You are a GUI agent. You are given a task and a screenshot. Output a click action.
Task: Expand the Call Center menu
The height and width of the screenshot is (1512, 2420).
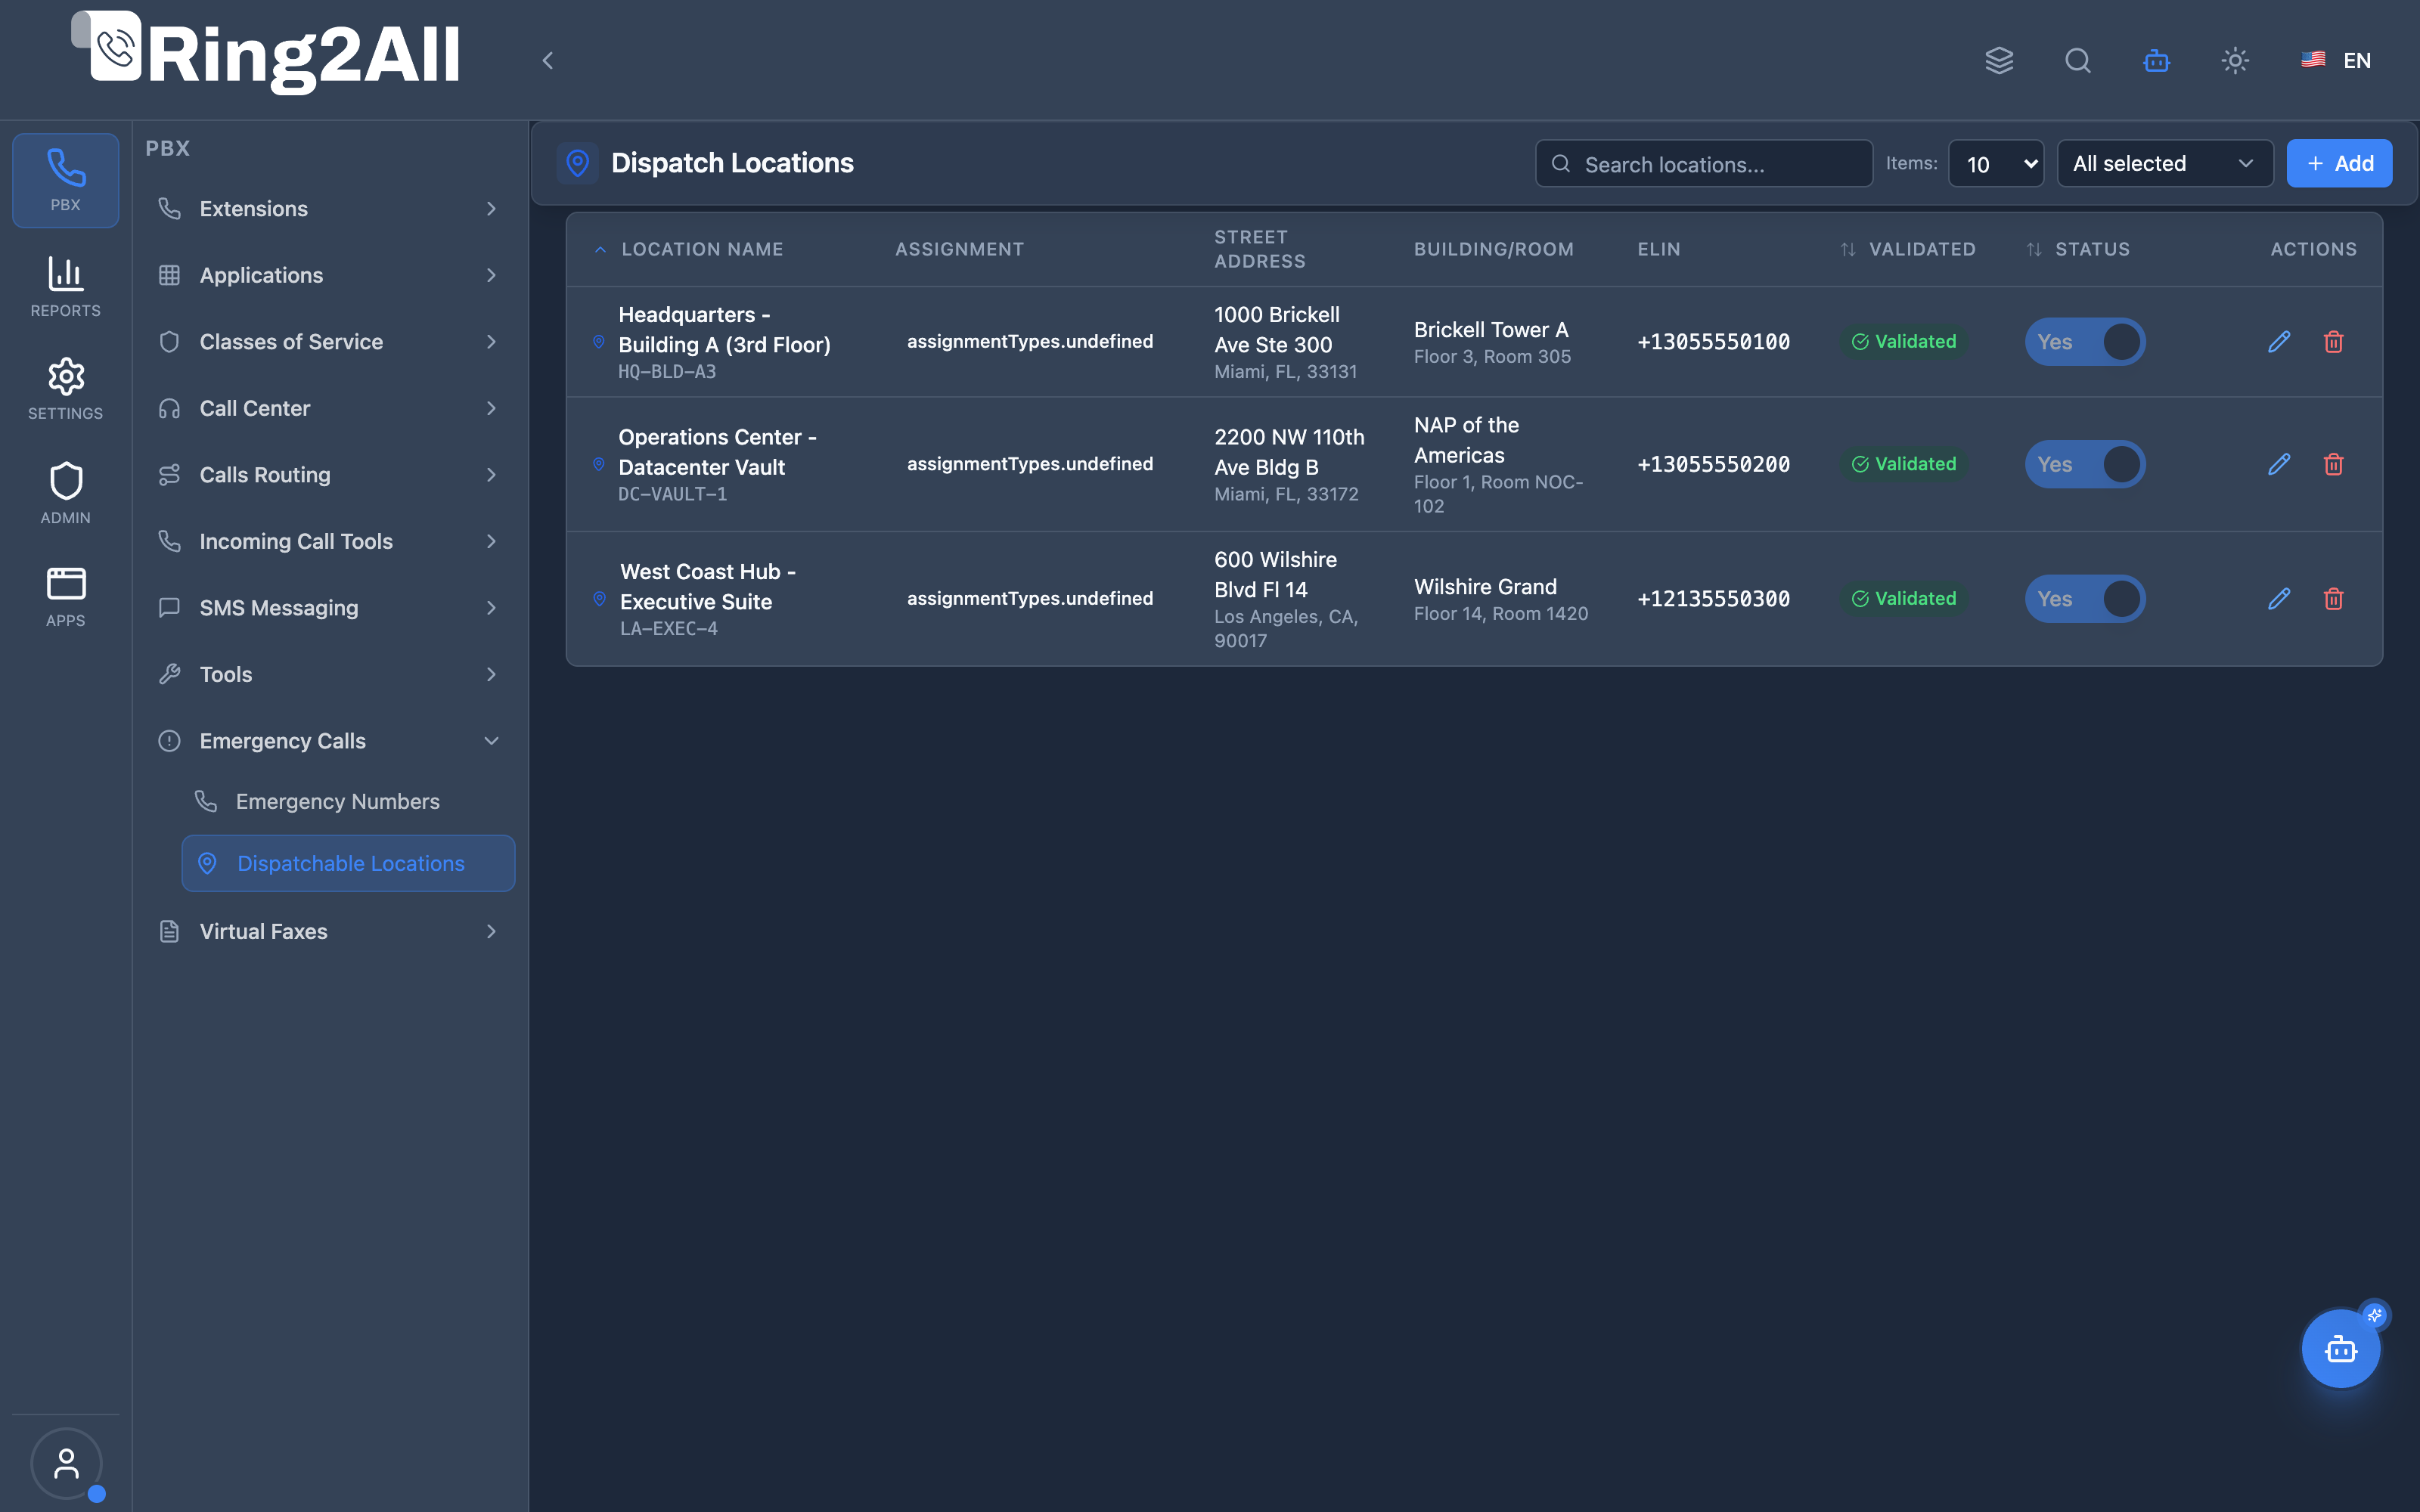[328, 408]
